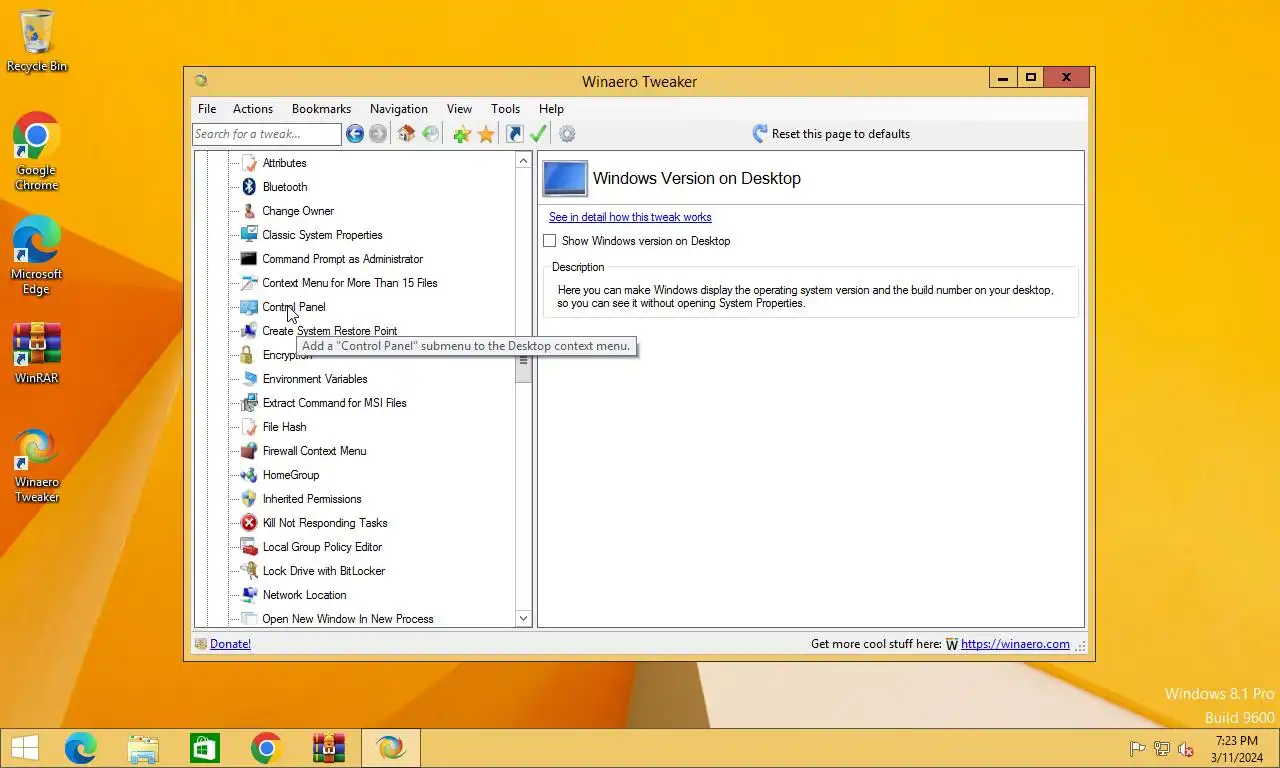
Task: Open the View menu
Action: pos(459,109)
